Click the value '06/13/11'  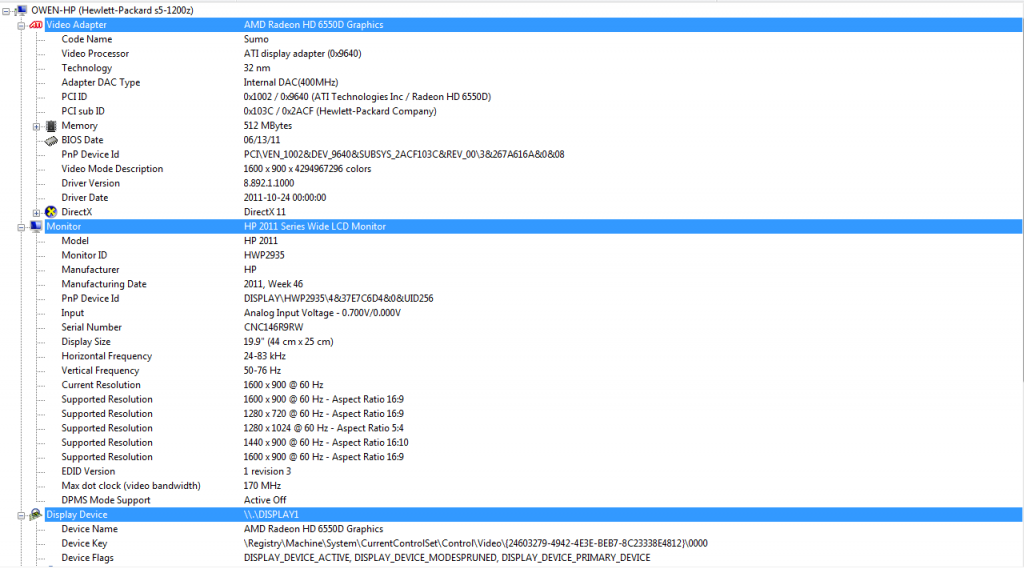(262, 140)
